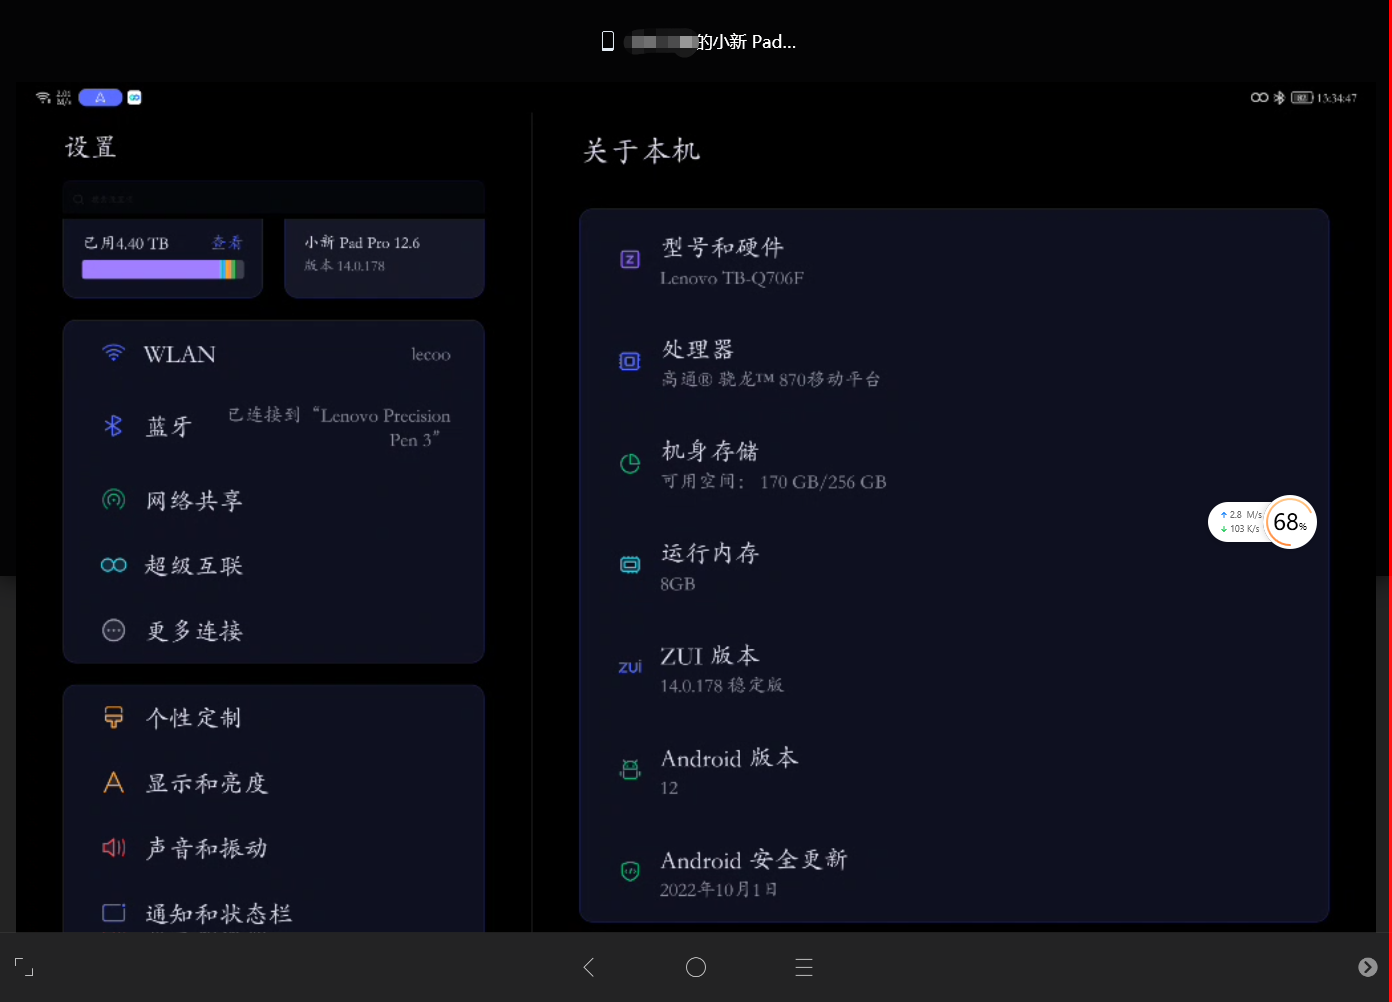The width and height of the screenshot is (1392, 1002).
Task: Click the recent apps menu button
Action: pos(804,967)
